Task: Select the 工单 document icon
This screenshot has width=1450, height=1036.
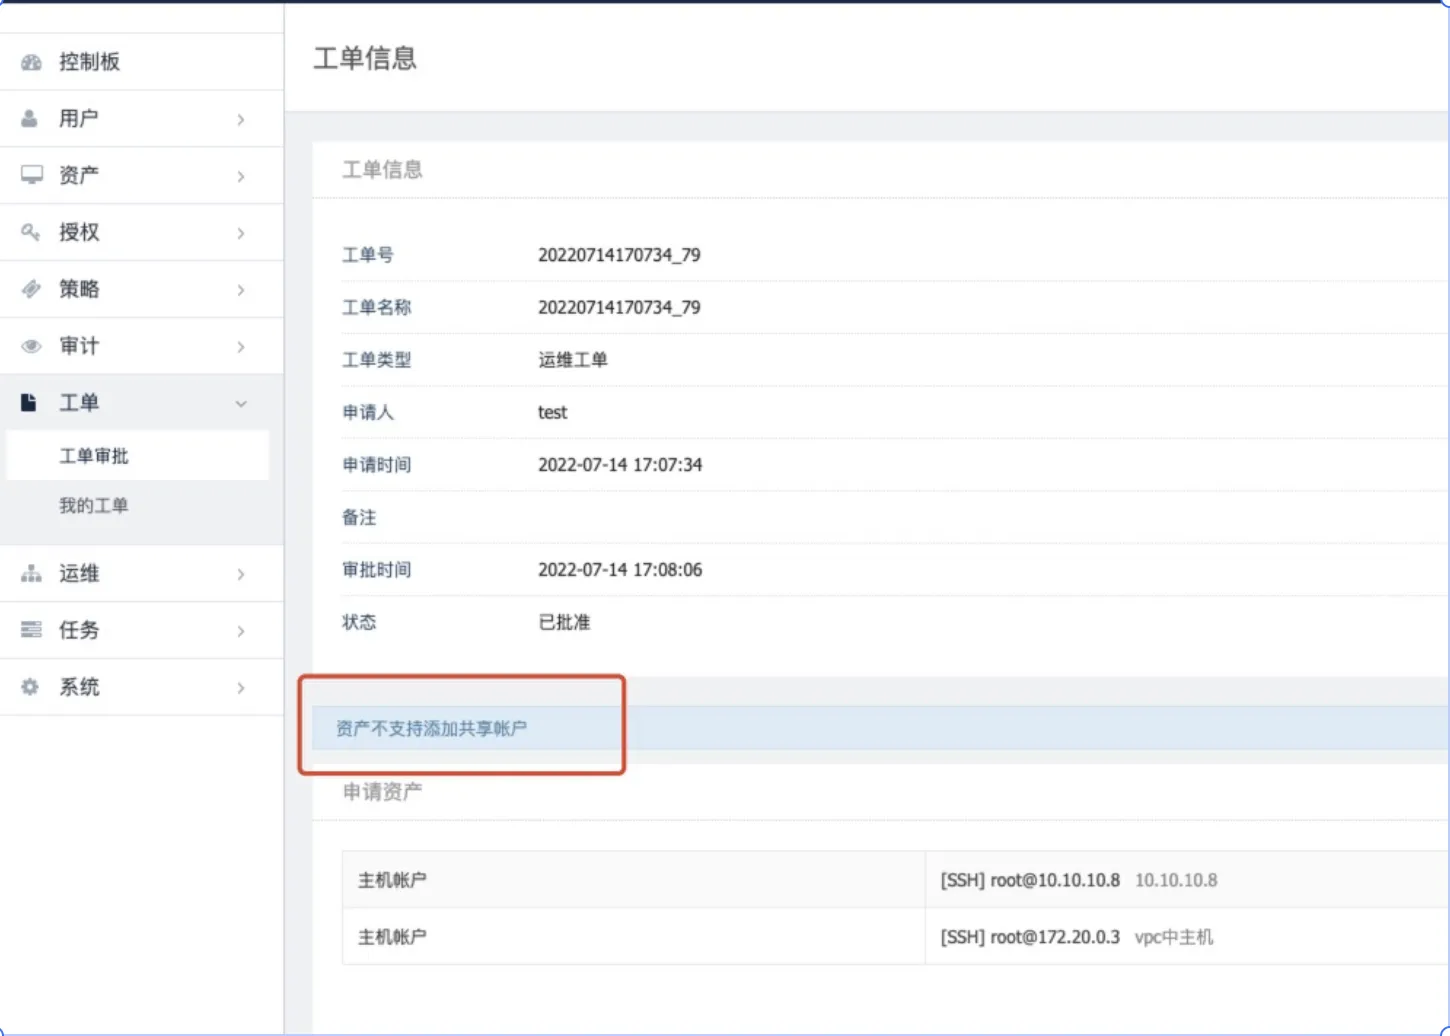Action: pyautogui.click(x=29, y=401)
